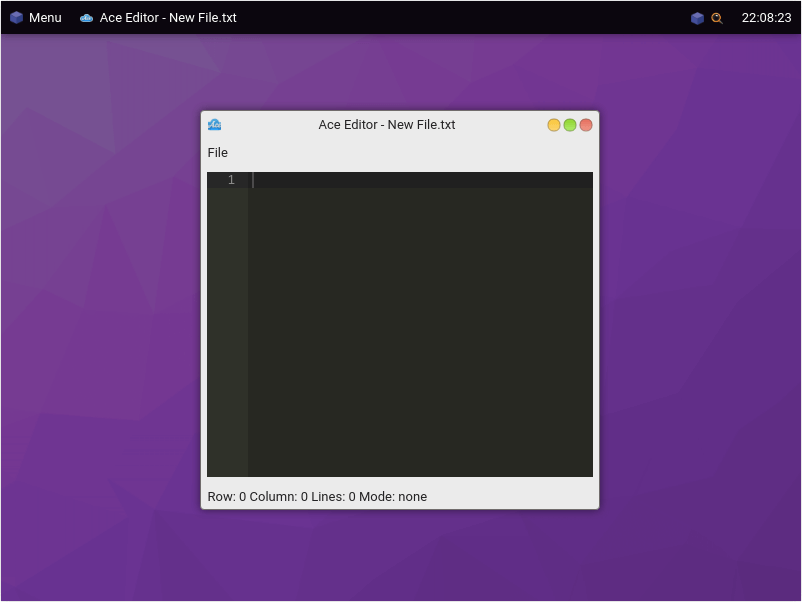Click the status bar reading Row: 0 Column: 0 Lines: 0 Mode: none
802x602 pixels.
pyautogui.click(x=317, y=497)
